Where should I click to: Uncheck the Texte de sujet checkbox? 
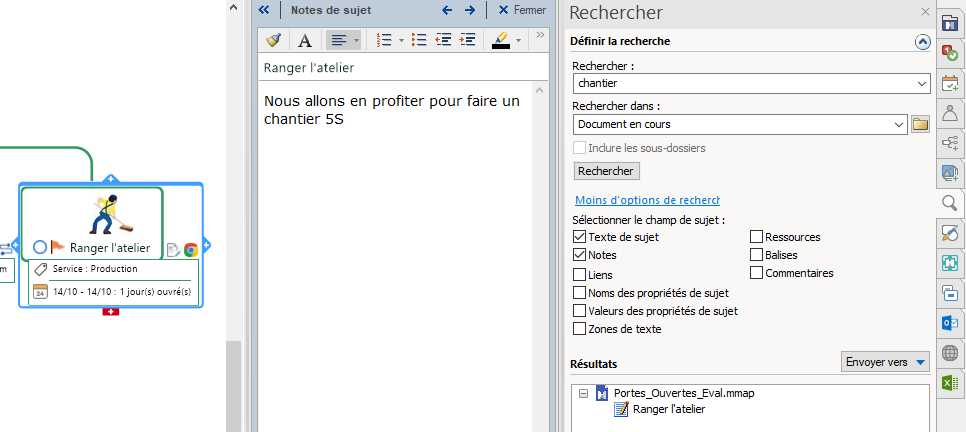pos(580,237)
